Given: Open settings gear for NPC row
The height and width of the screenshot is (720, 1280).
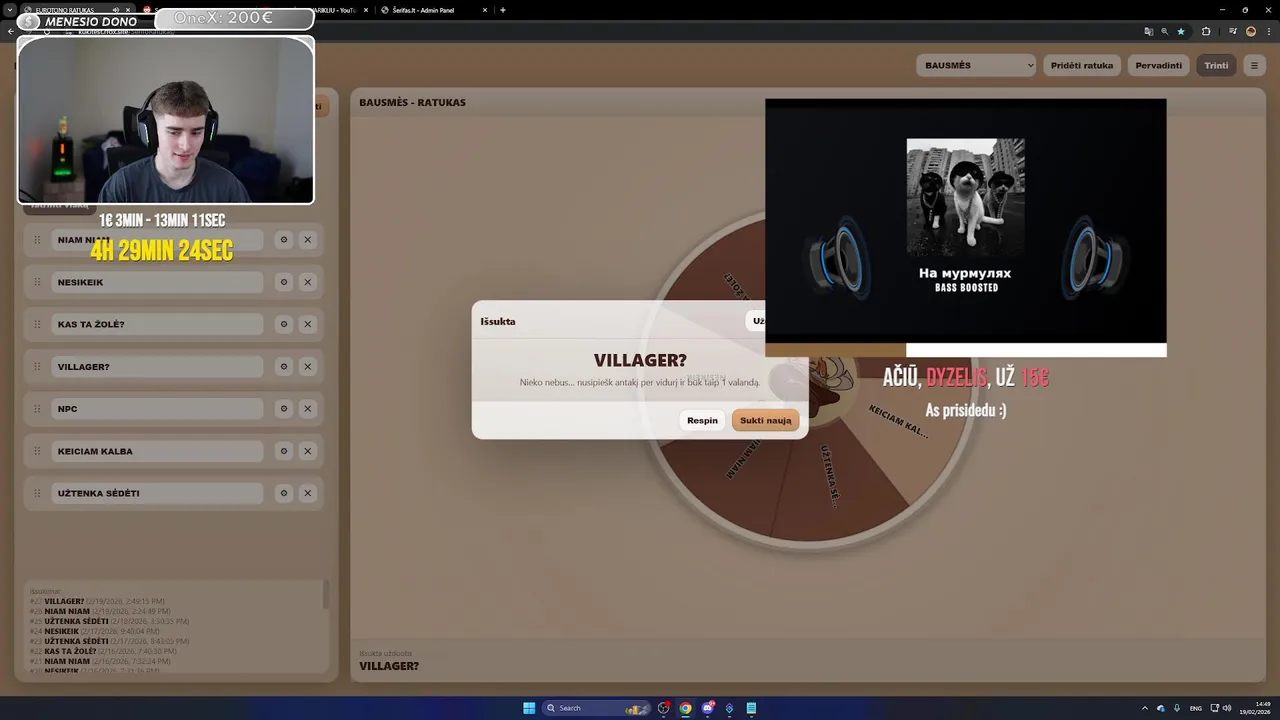Looking at the screenshot, I should [x=284, y=409].
